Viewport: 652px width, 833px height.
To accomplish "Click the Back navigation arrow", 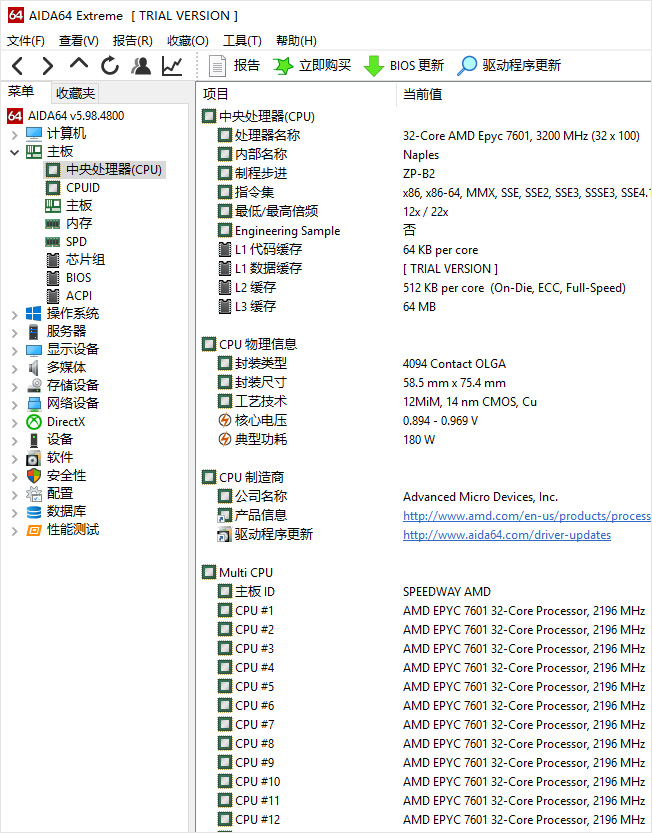I will 18,66.
